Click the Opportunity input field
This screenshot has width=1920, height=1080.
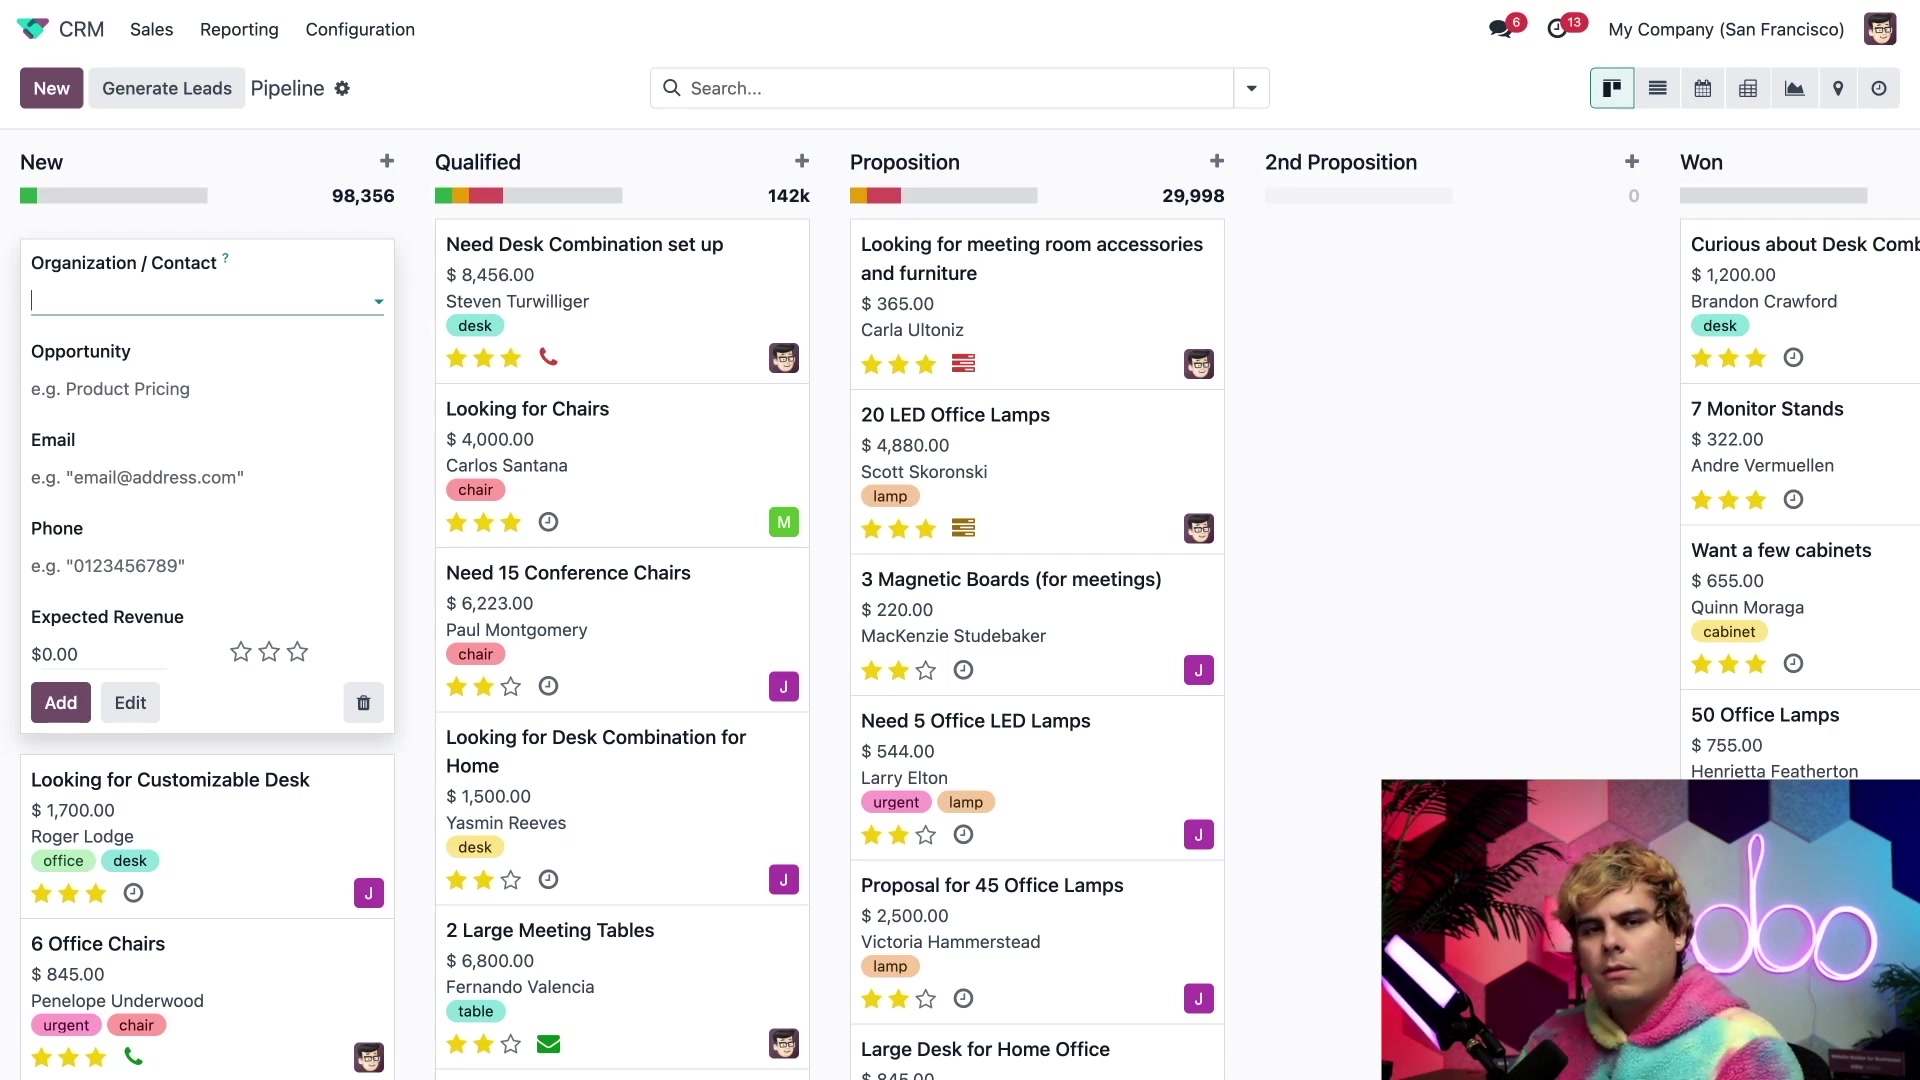[206, 388]
